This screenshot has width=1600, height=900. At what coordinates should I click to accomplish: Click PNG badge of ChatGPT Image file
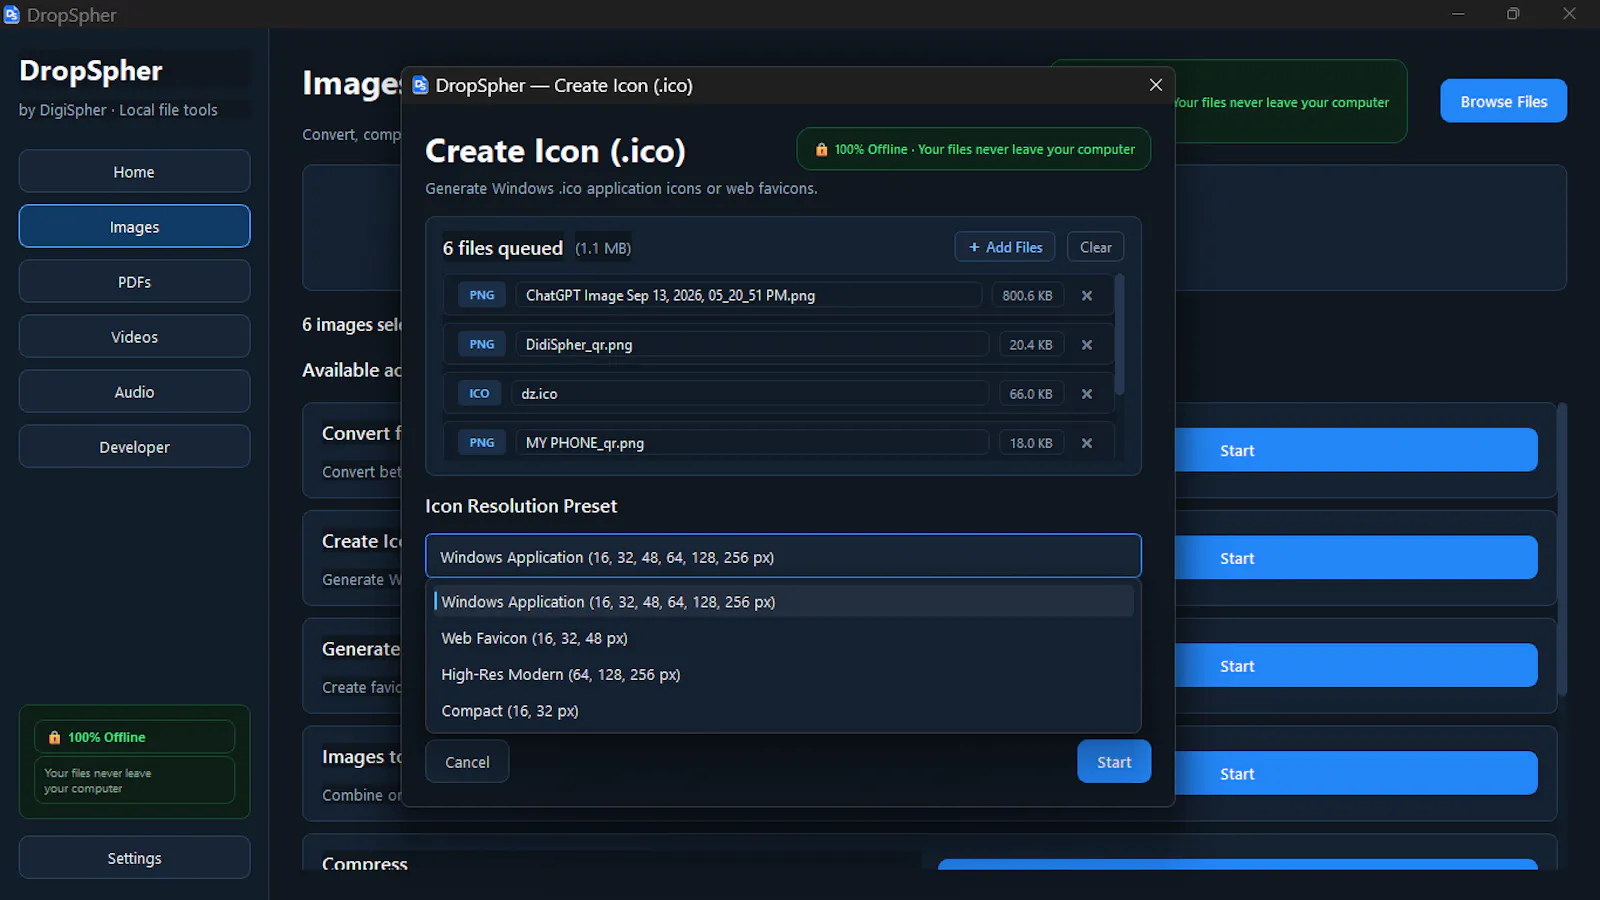tap(482, 295)
